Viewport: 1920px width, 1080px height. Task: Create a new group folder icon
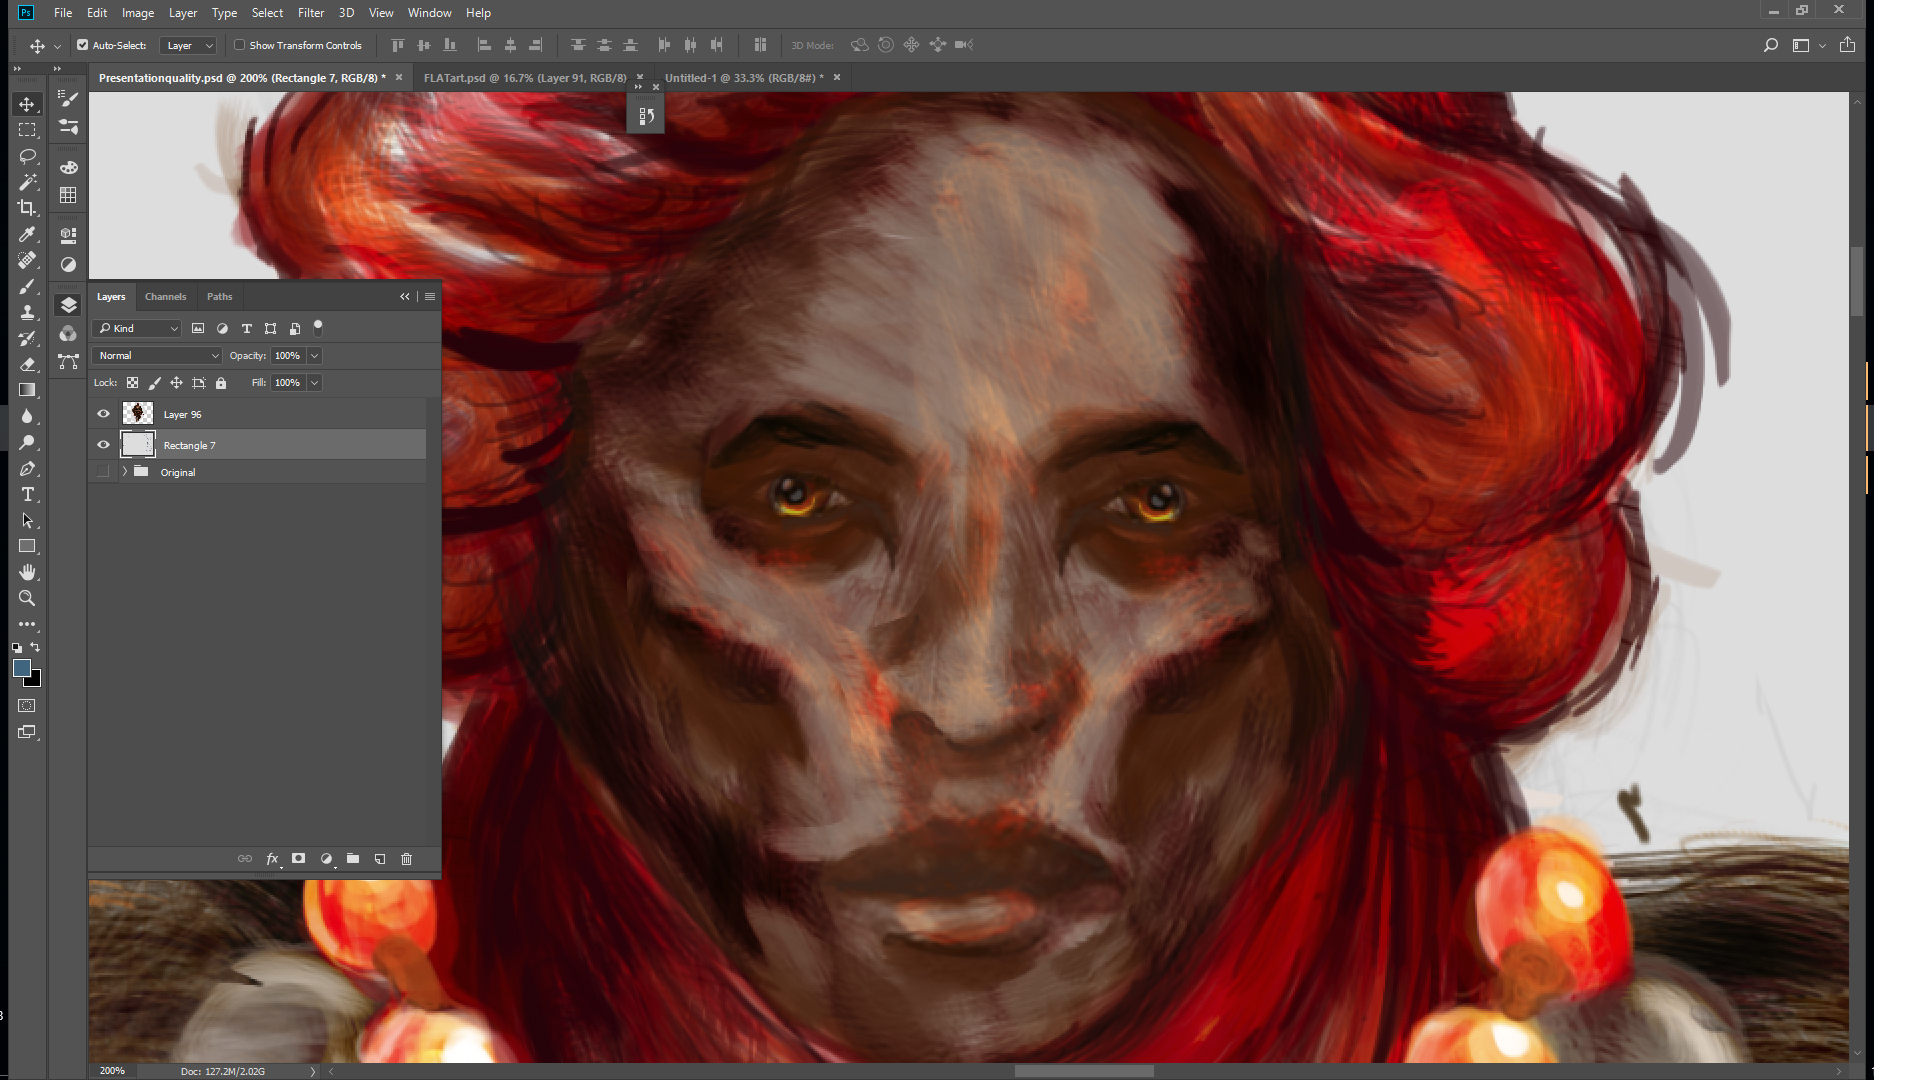point(353,859)
